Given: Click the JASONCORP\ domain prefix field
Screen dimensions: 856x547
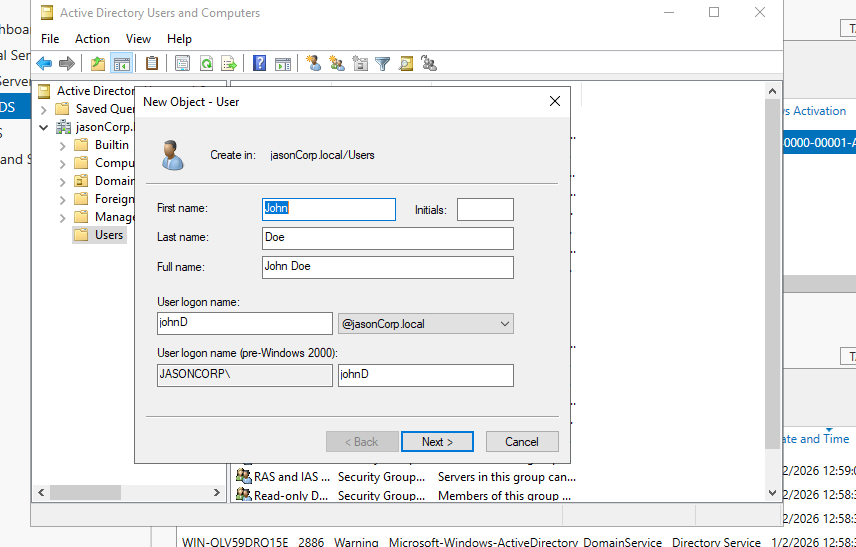Looking at the screenshot, I should click(245, 375).
